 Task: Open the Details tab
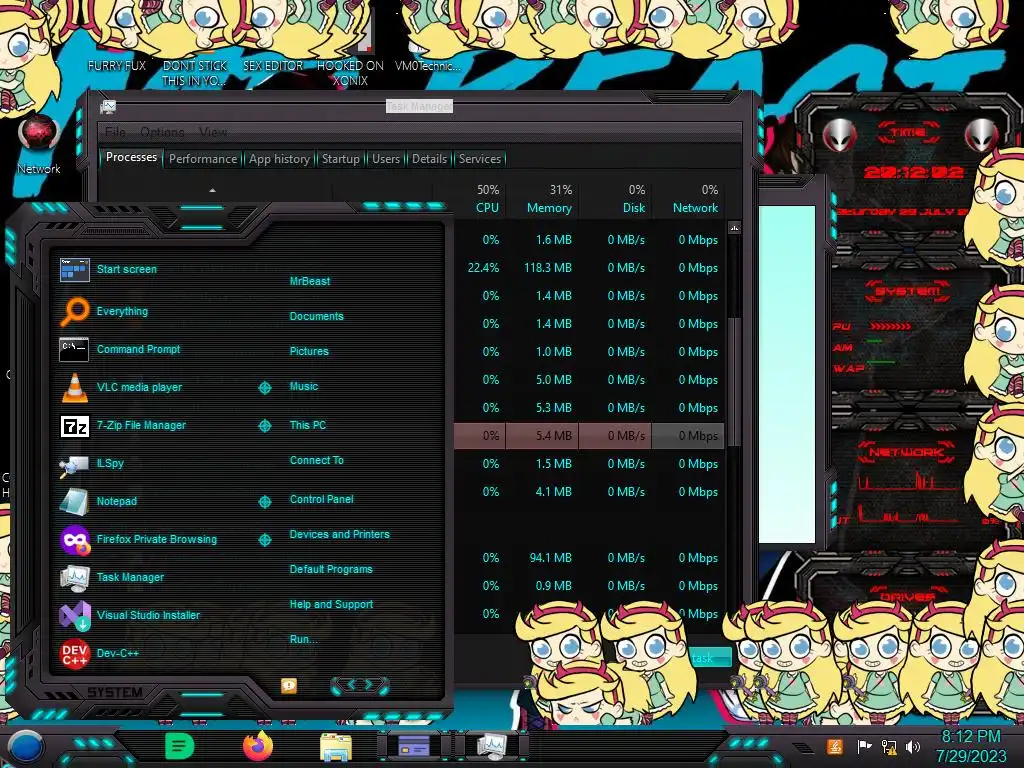(430, 159)
